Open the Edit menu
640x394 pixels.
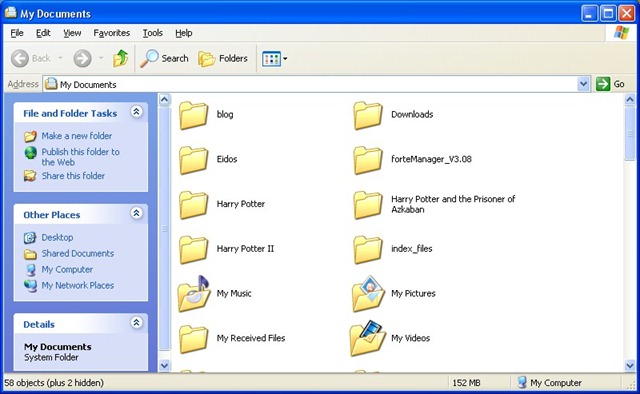pos(43,33)
